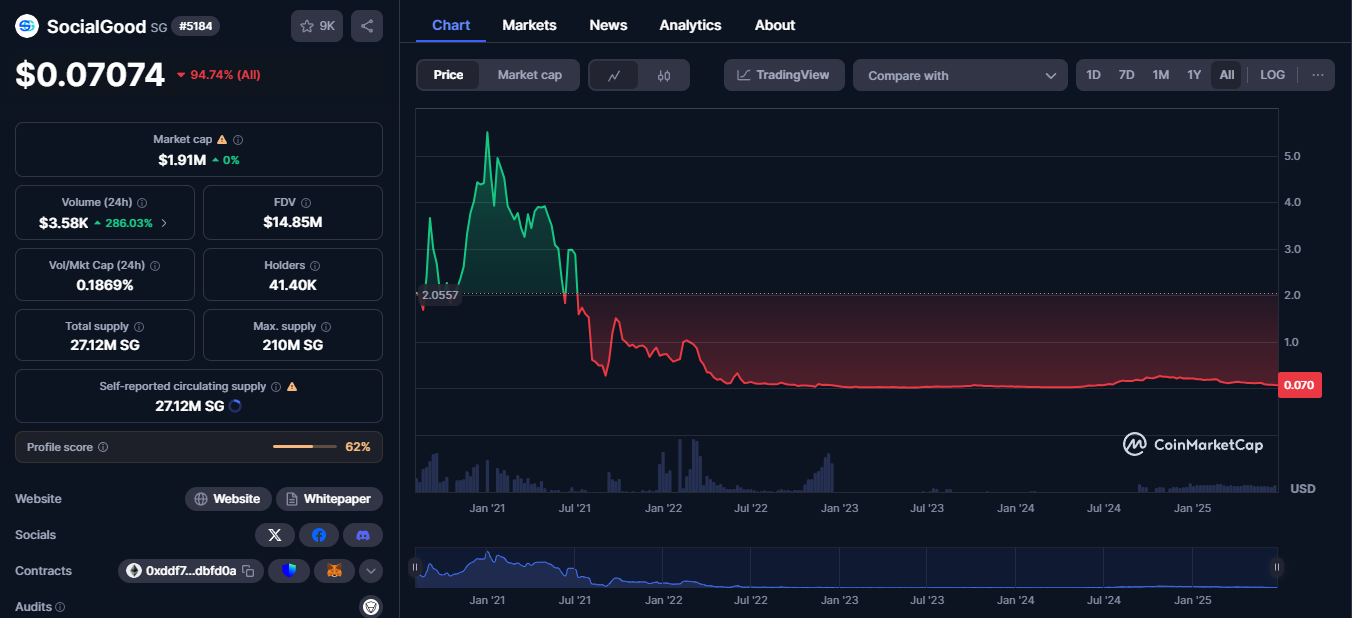This screenshot has height=618, width=1352.
Task: Click the $1.91M market cap value
Action: (x=182, y=160)
